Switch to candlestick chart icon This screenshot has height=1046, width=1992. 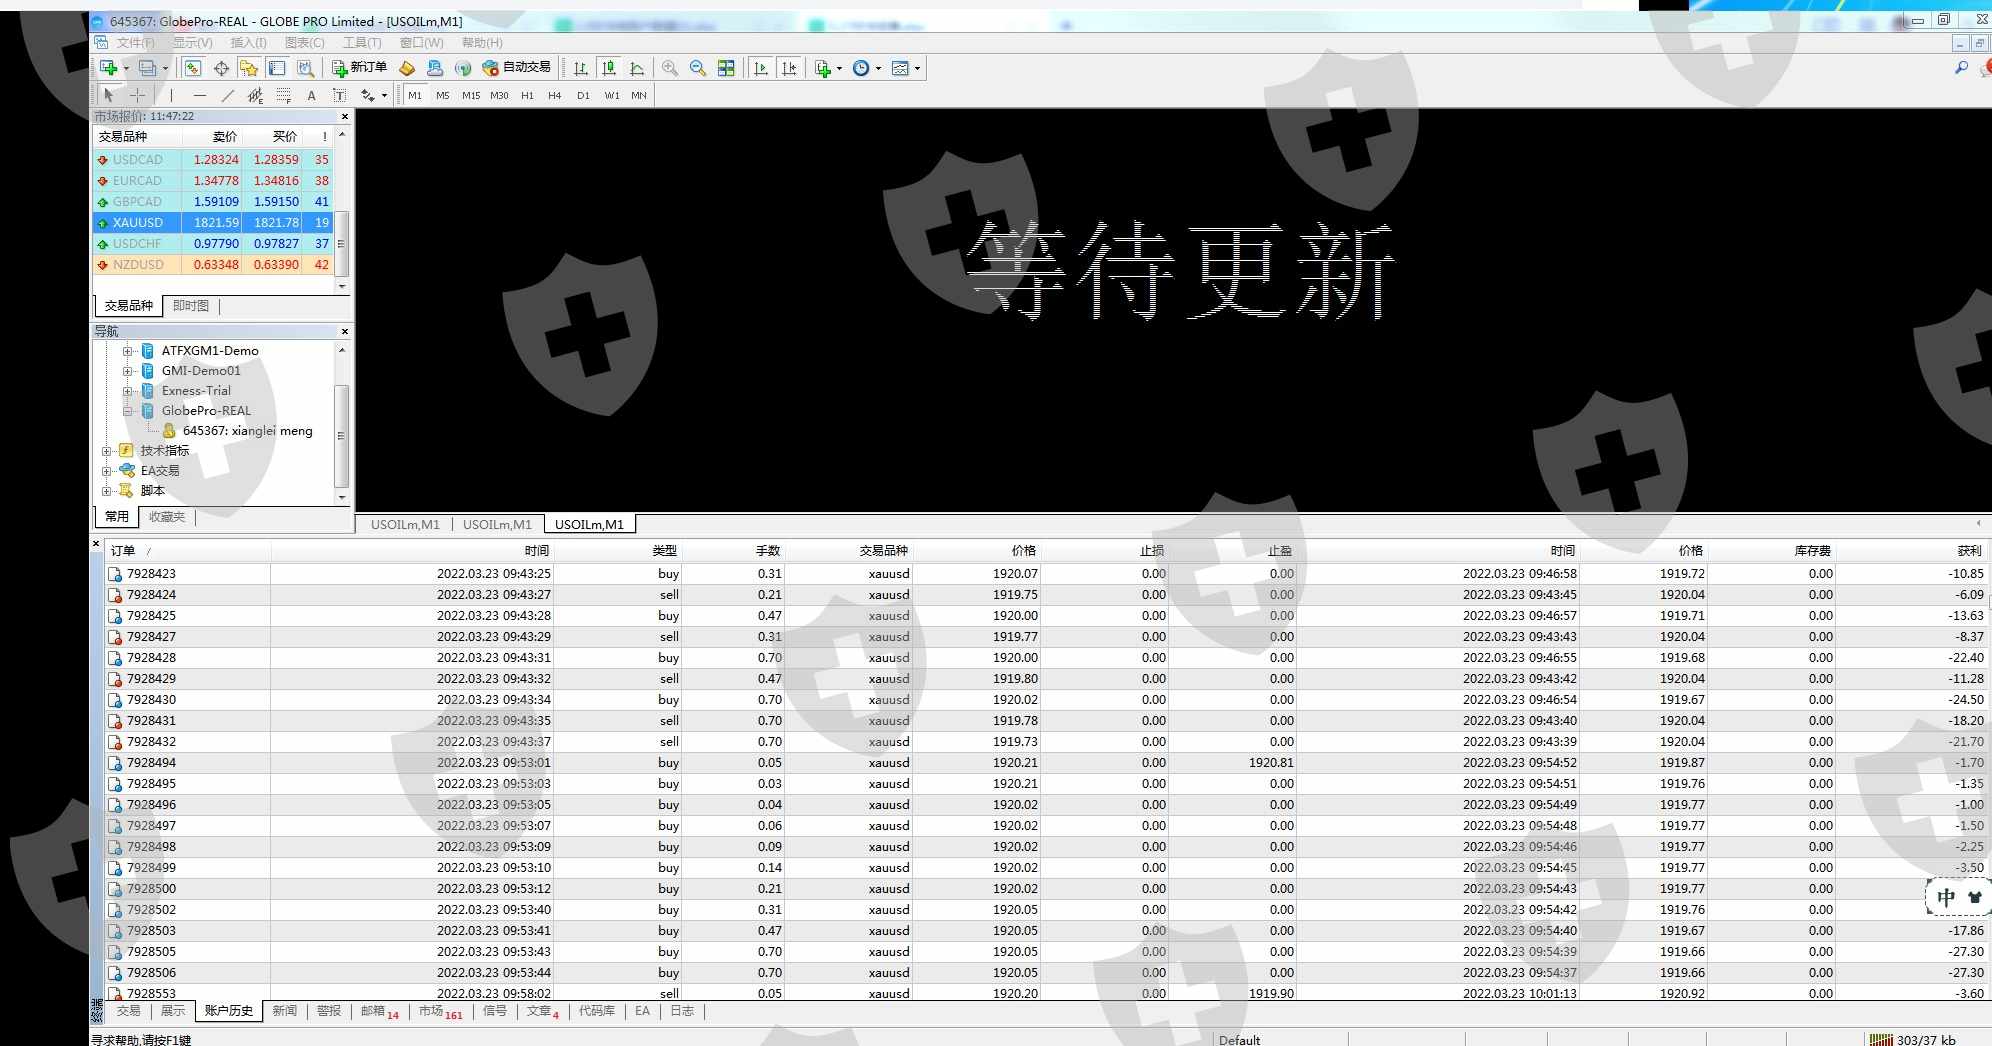pos(608,68)
